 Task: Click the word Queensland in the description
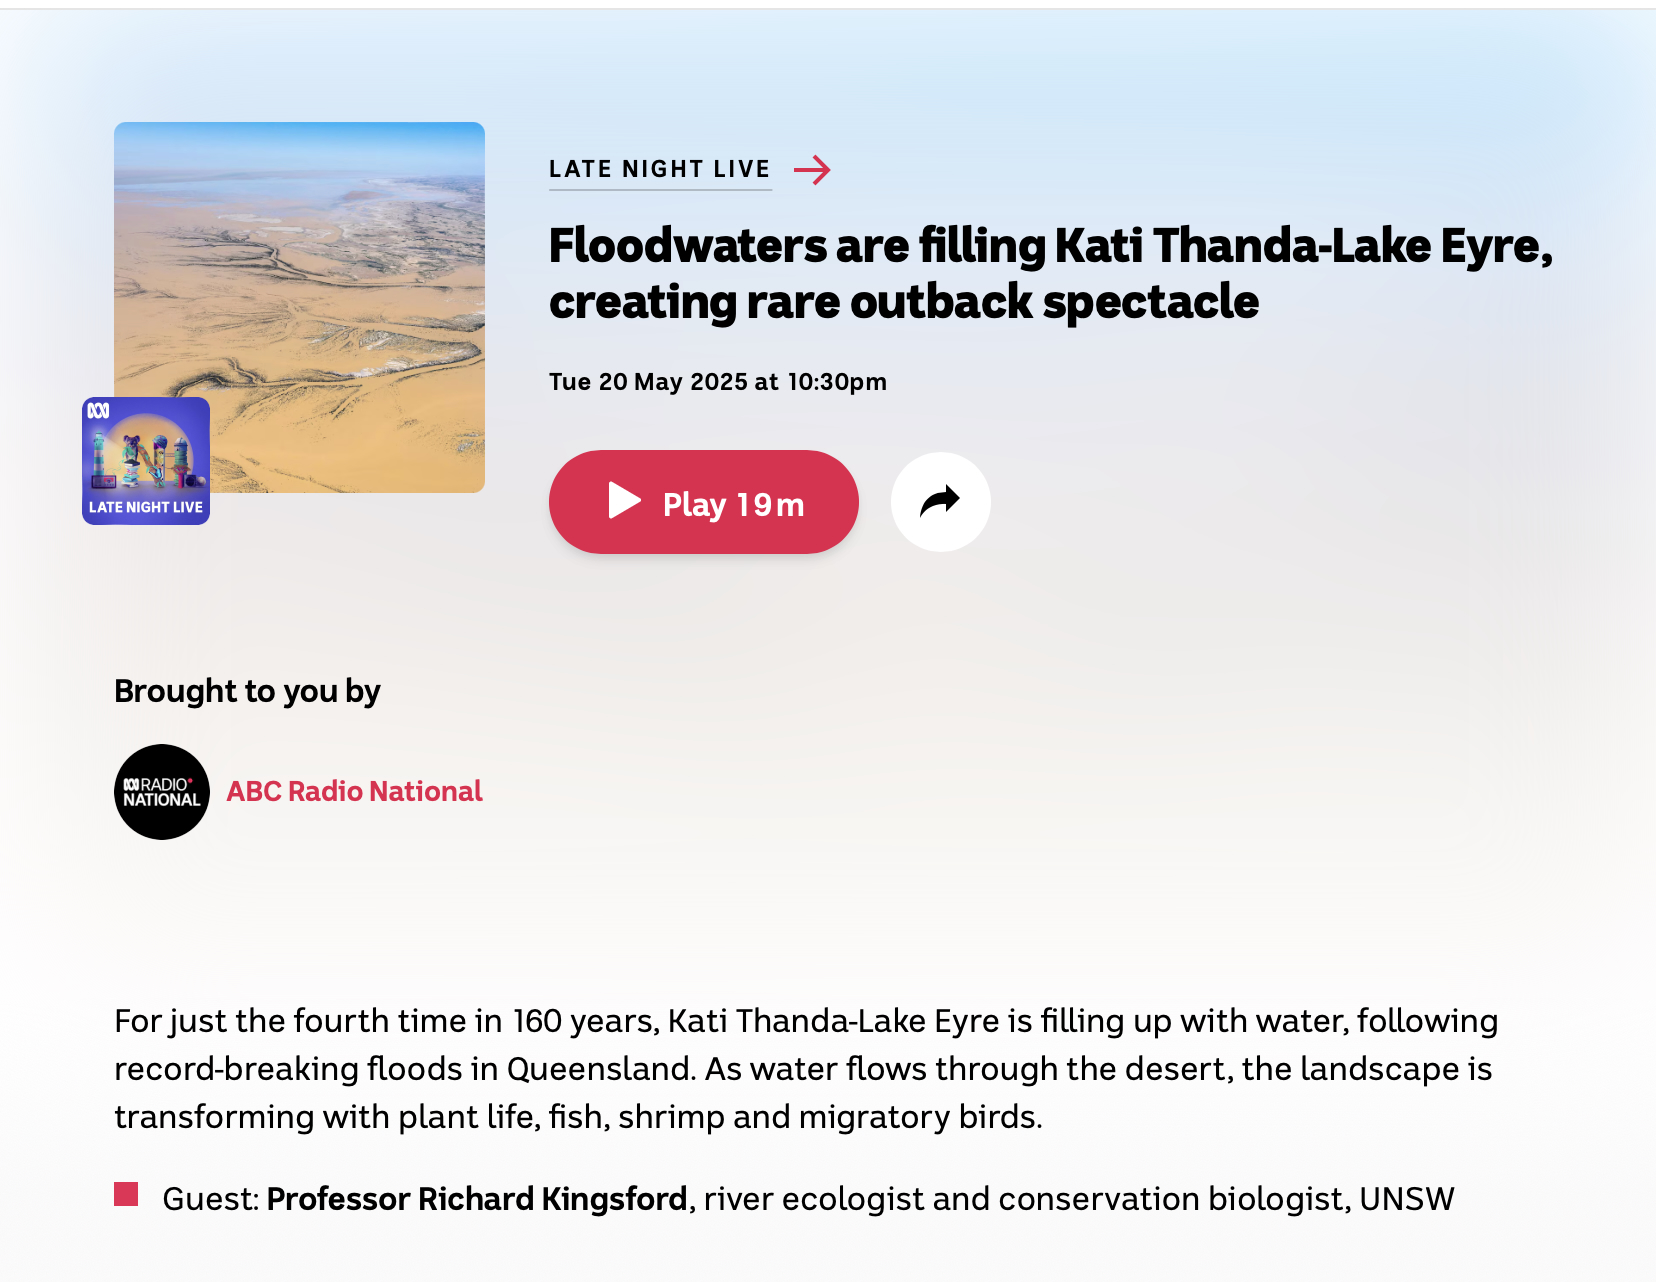[601, 1068]
